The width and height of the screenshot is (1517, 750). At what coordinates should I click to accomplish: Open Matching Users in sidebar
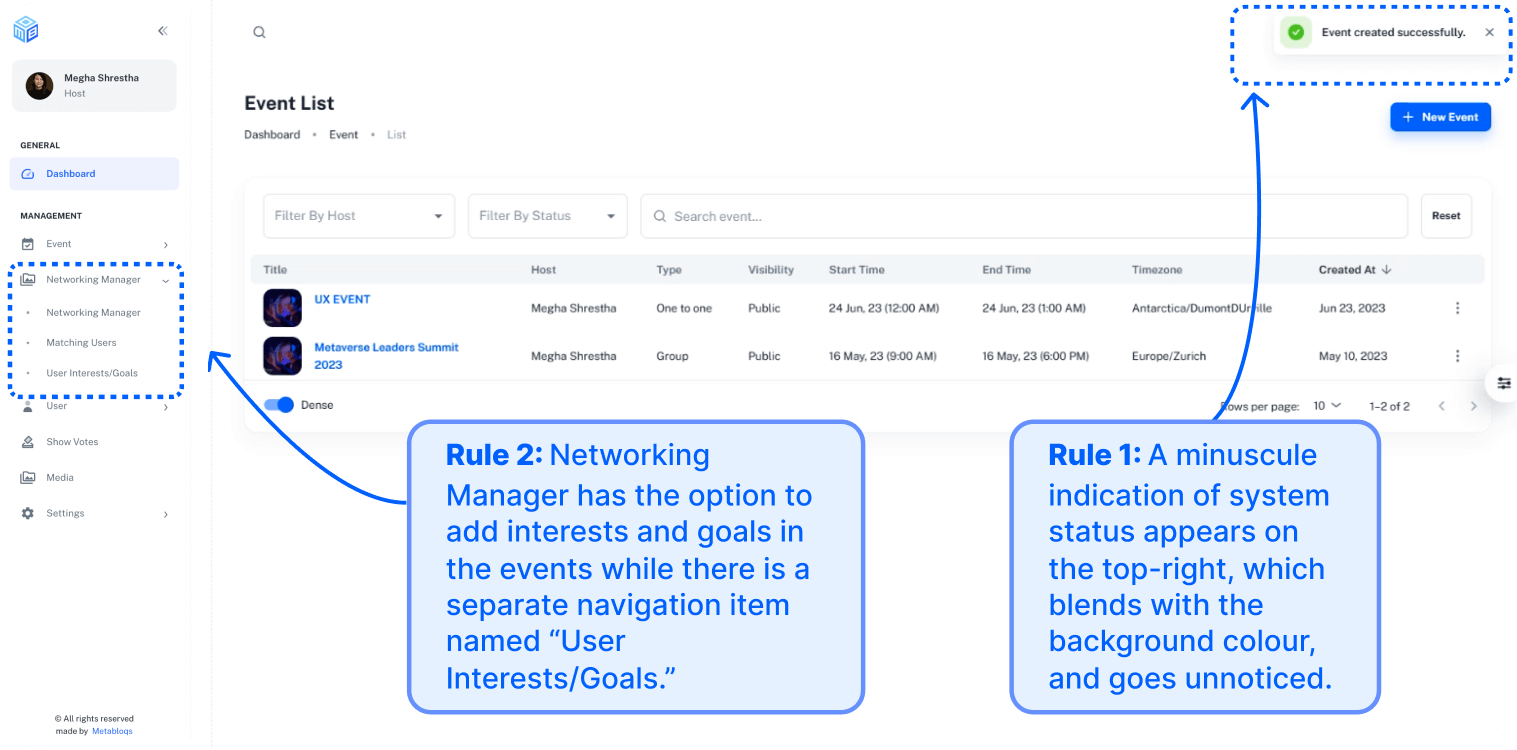pos(81,343)
